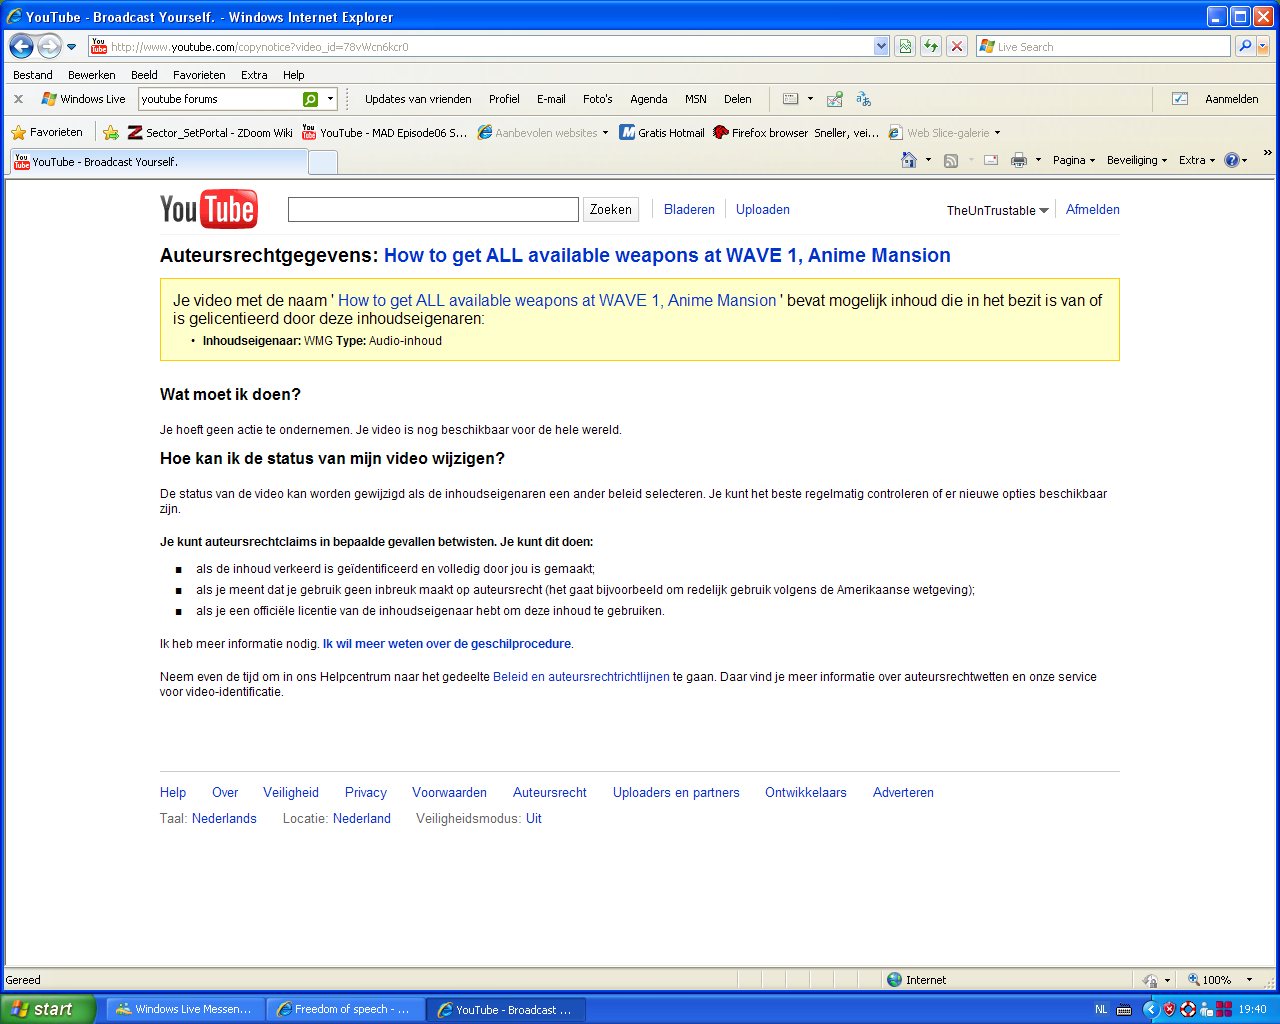This screenshot has width=1280, height=1024.
Task: Click the Windows Live form-fill card icon
Action: 791,99
